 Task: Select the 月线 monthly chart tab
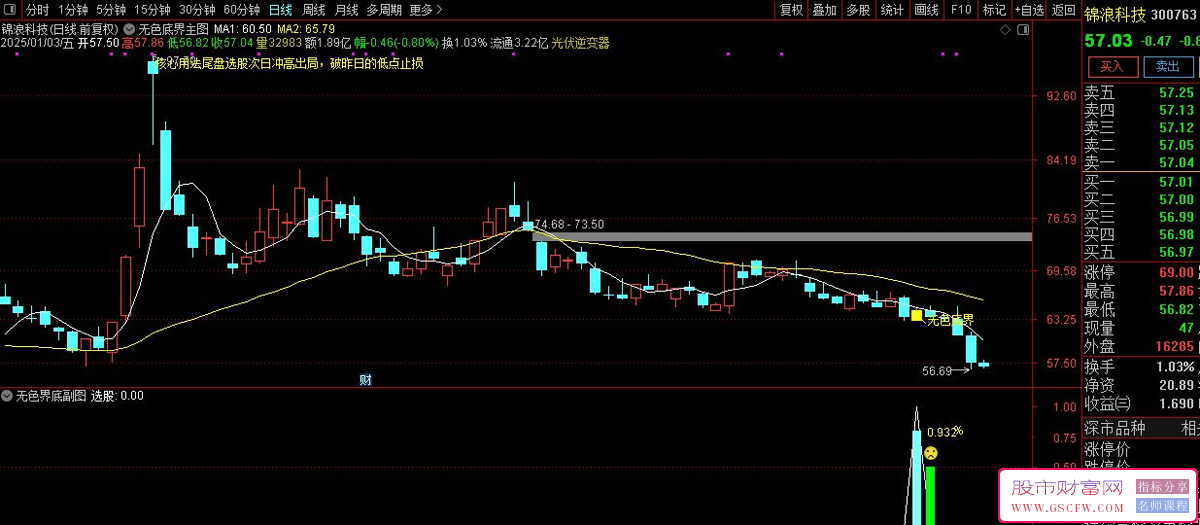pyautogui.click(x=346, y=10)
